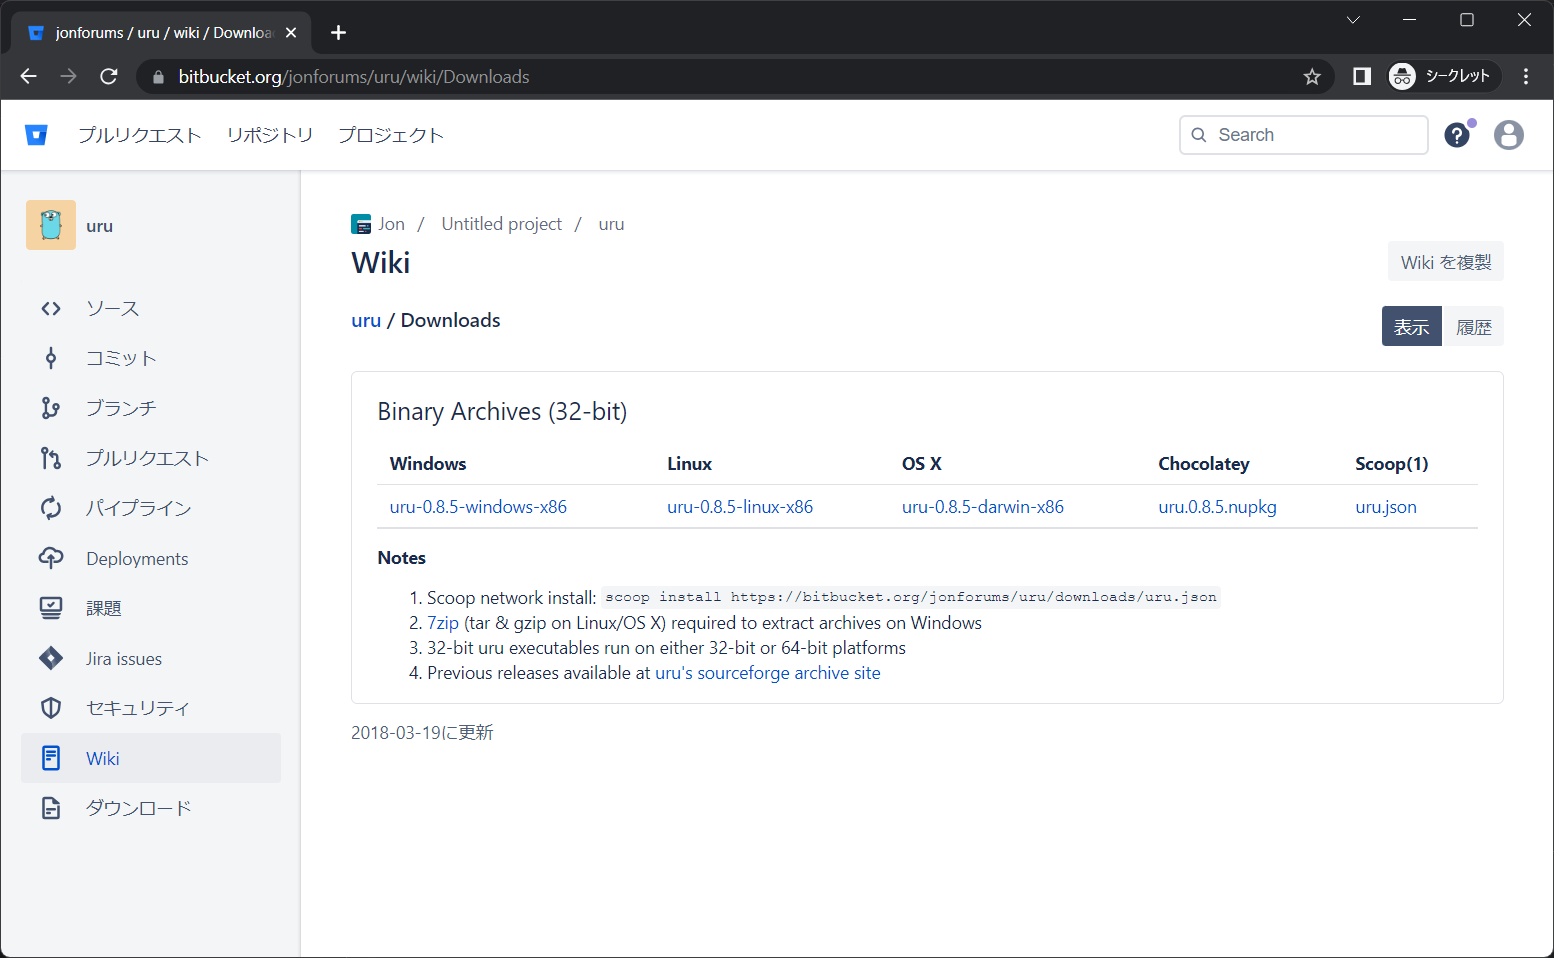Switch to the 履歴 (history) view
Image resolution: width=1554 pixels, height=958 pixels.
1473,326
